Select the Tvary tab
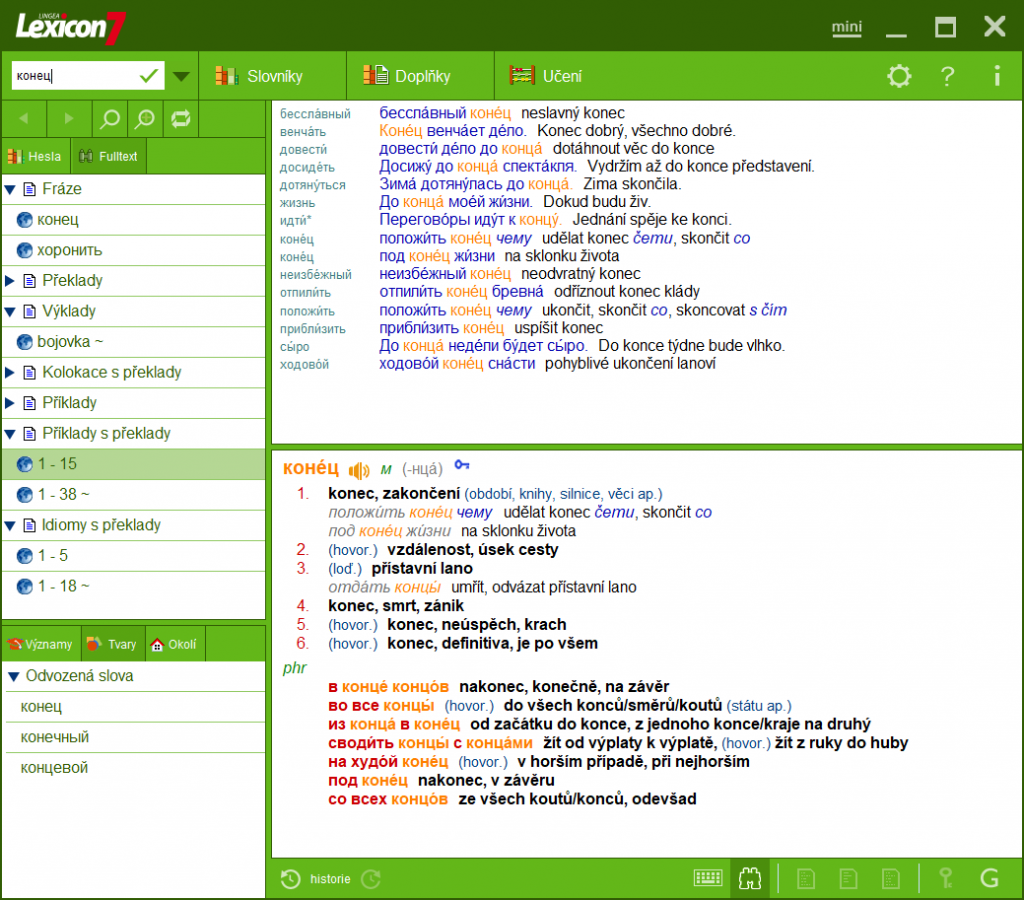This screenshot has width=1024, height=900. pos(112,644)
